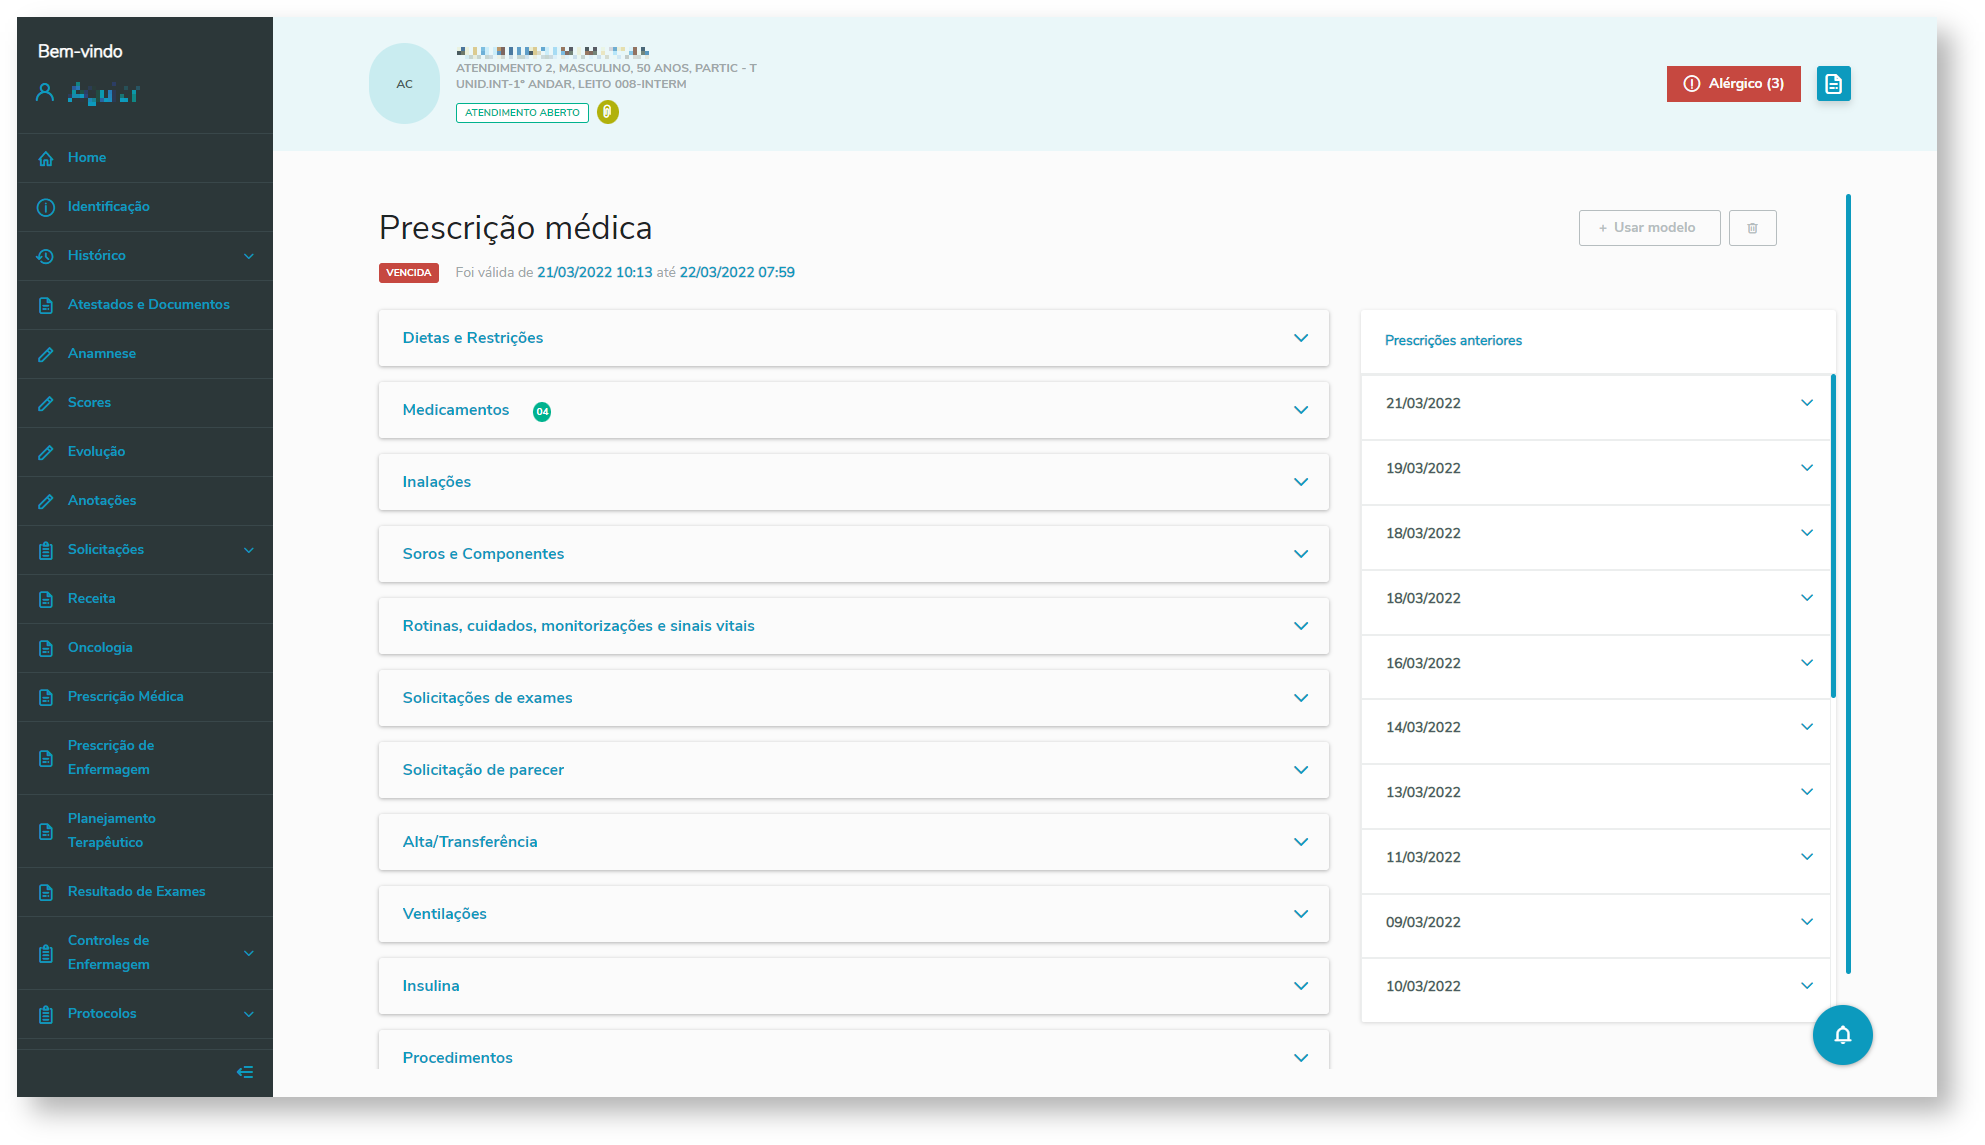Image resolution: width=1985 pixels, height=1145 pixels.
Task: Open Evolução in the sidebar
Action: coord(96,452)
